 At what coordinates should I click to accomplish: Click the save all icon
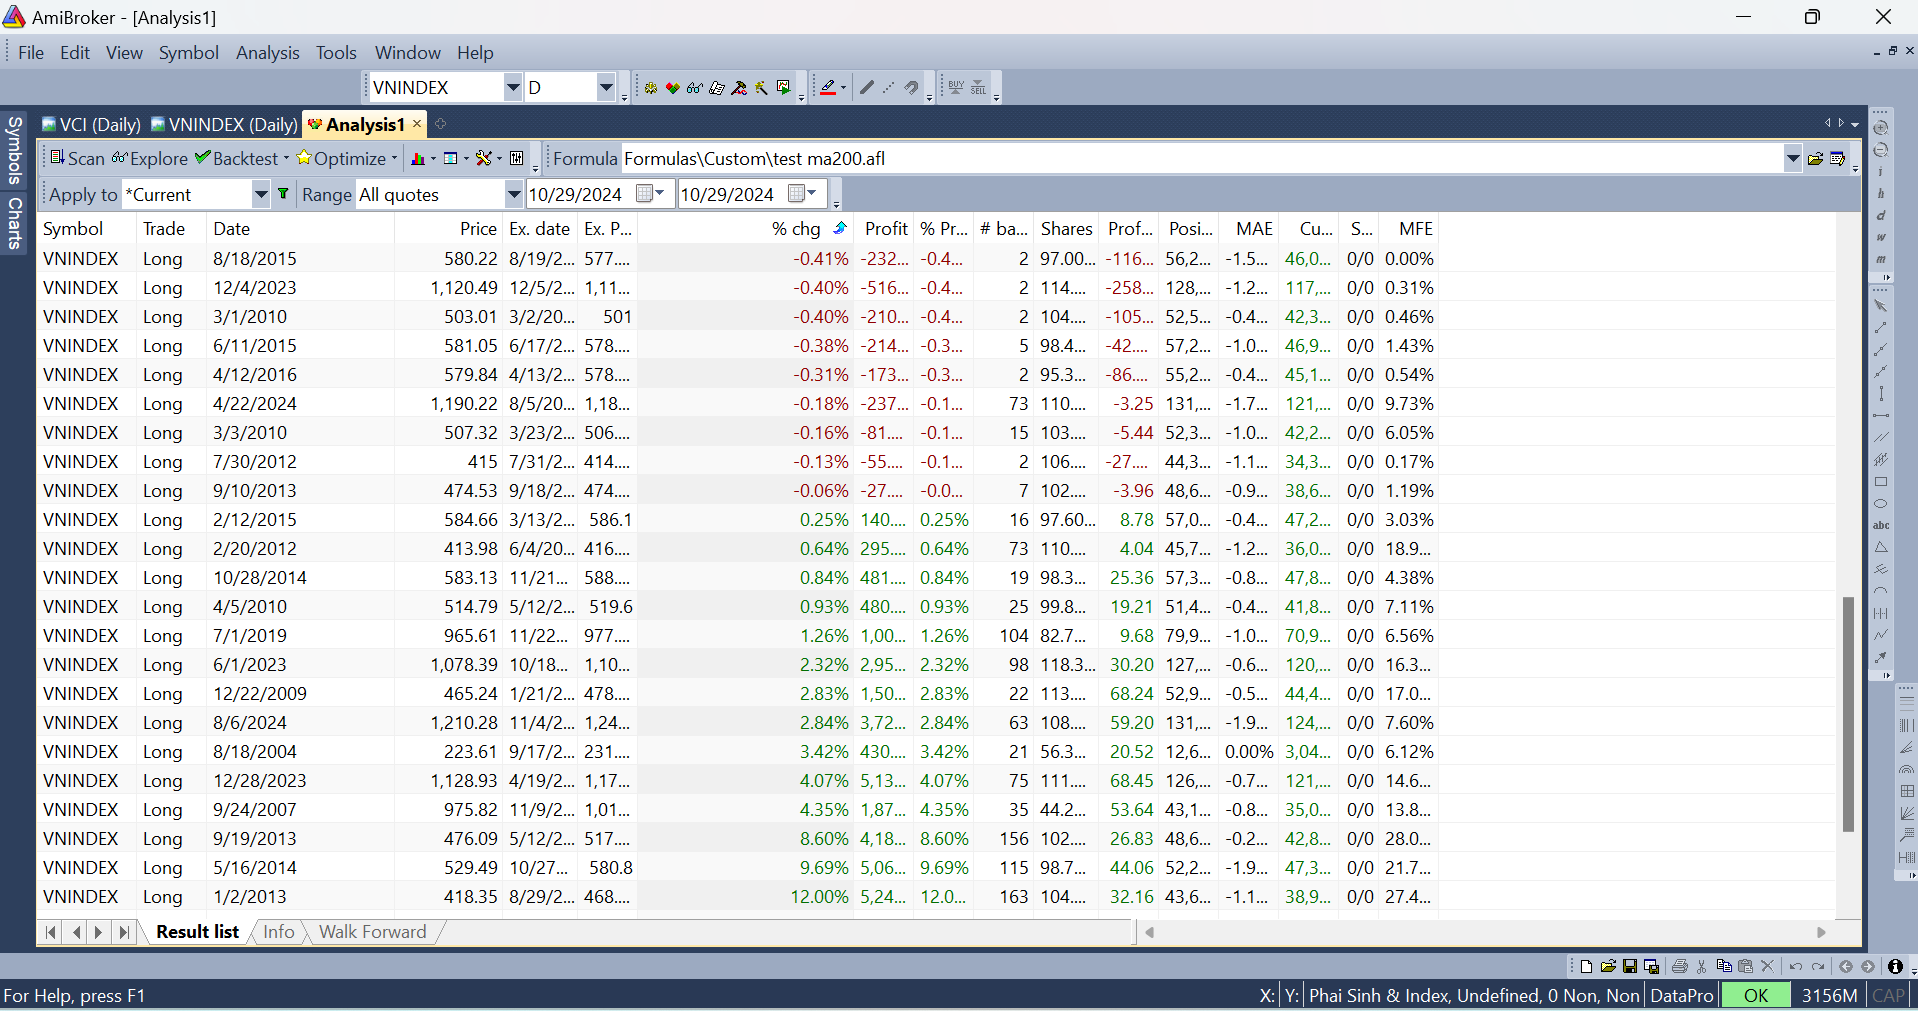pos(1651,966)
